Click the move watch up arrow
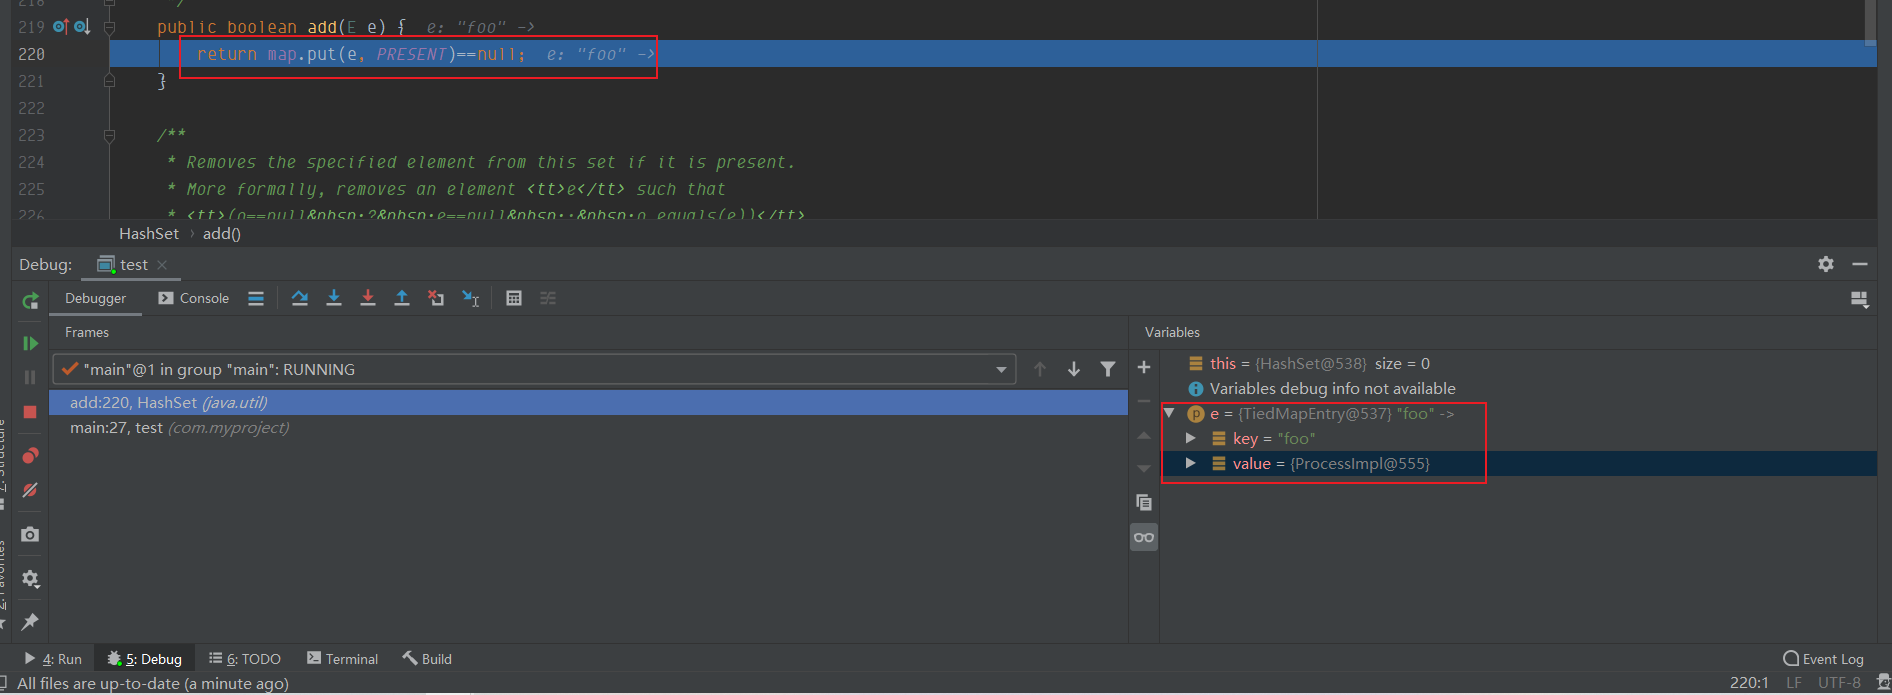Viewport: 1892px width, 695px height. 1144,435
